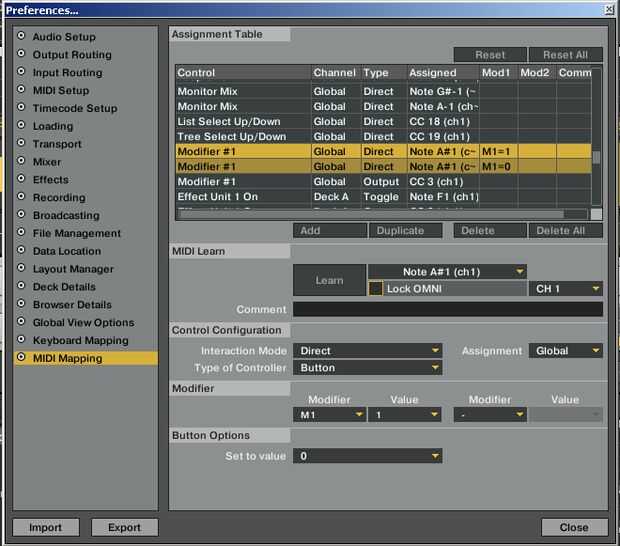
Task: Open the first modifier Value dropdown
Action: 405,415
